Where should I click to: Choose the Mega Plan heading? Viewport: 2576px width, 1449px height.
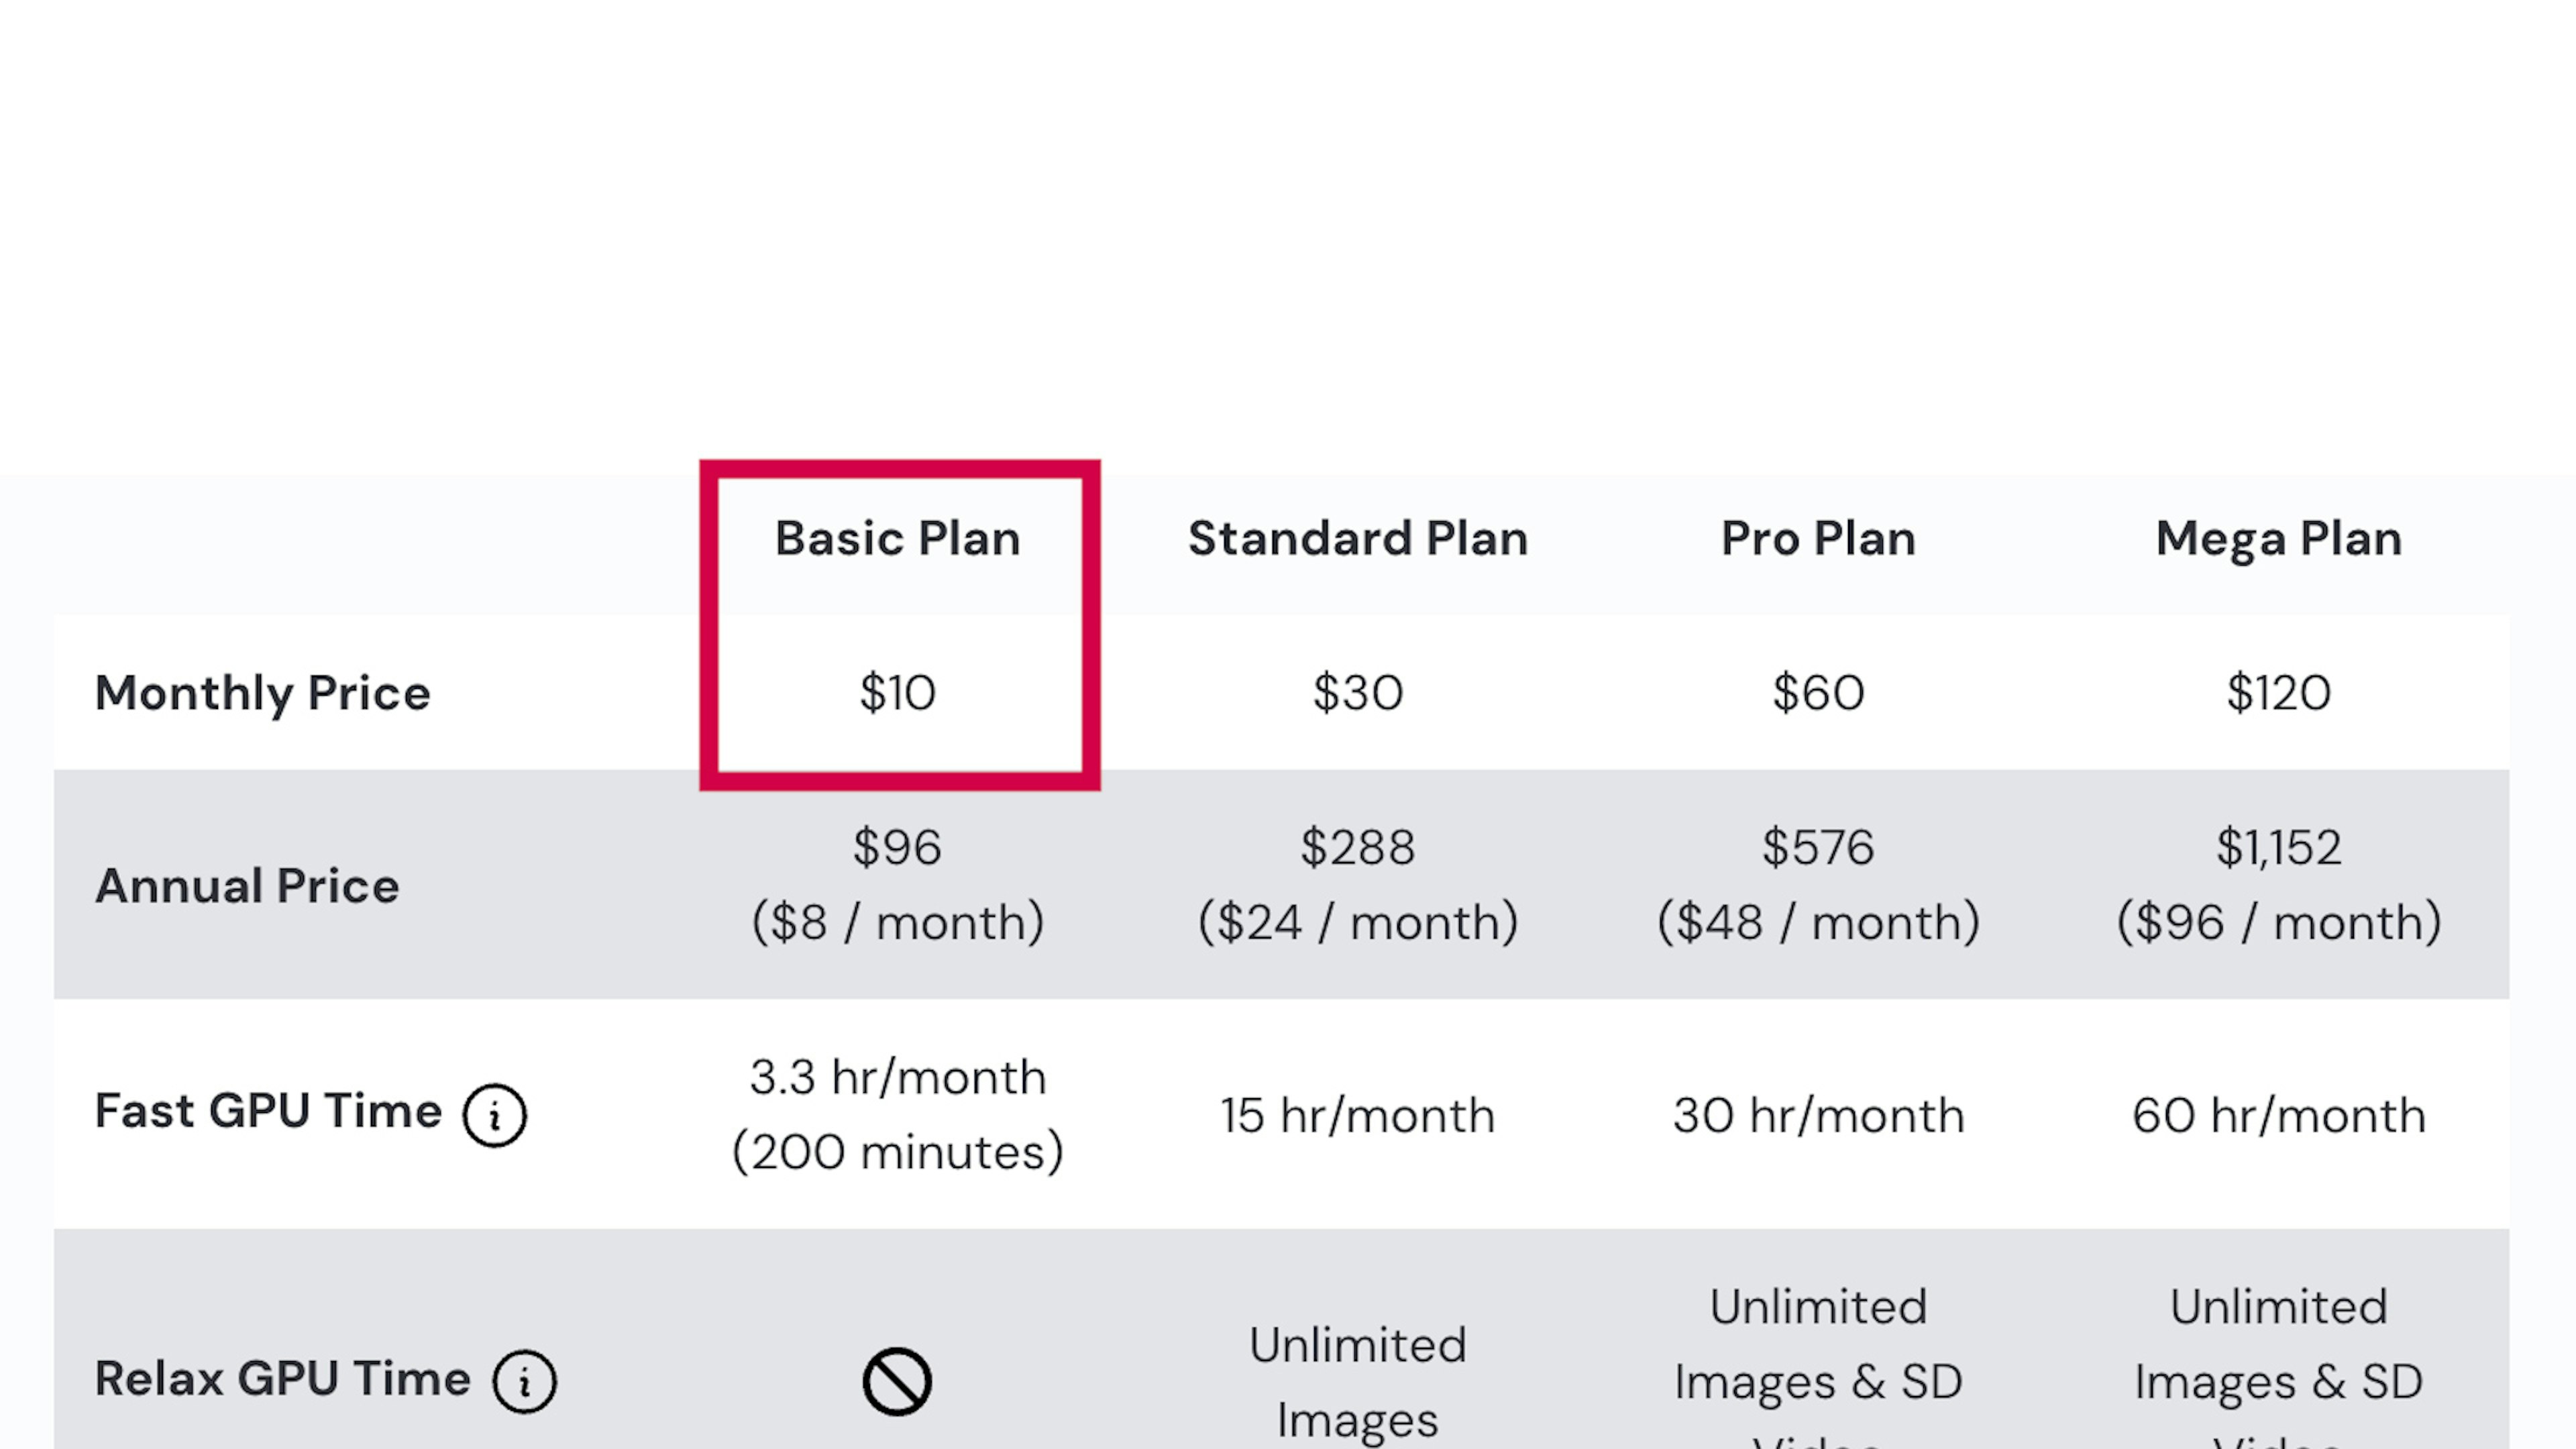(x=2278, y=538)
